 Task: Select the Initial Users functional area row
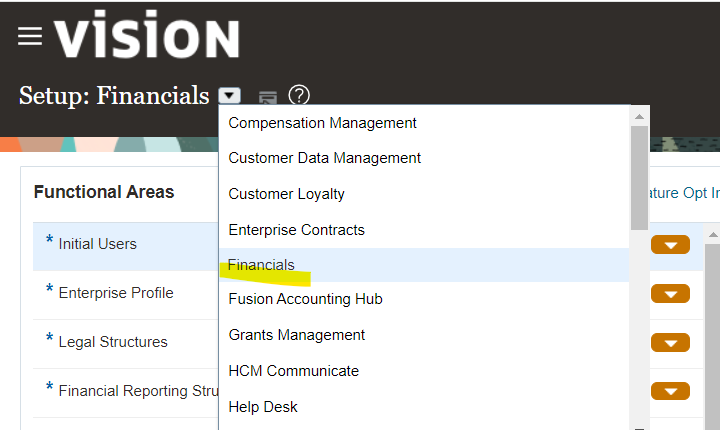(98, 244)
